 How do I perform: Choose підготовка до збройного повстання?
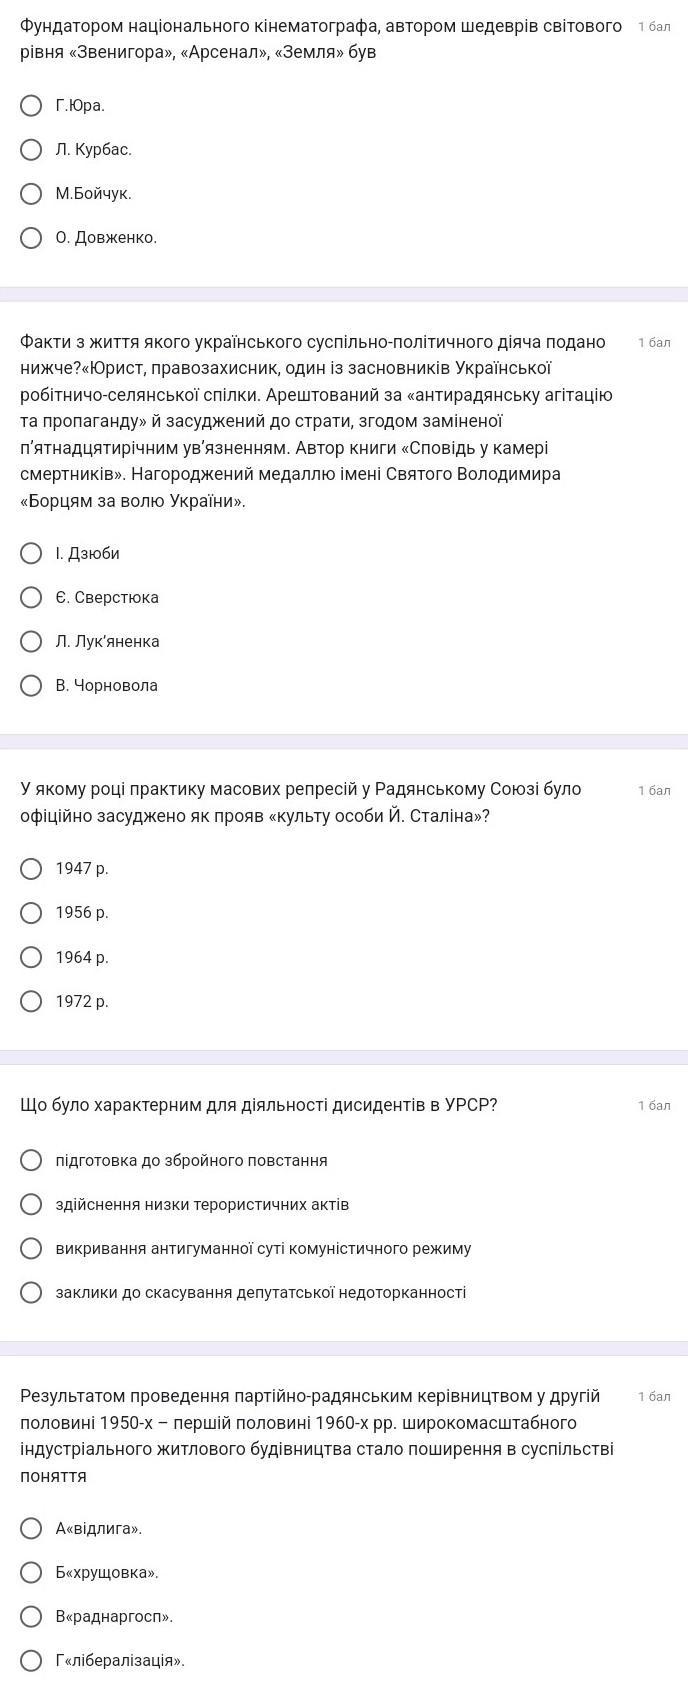[32, 1160]
